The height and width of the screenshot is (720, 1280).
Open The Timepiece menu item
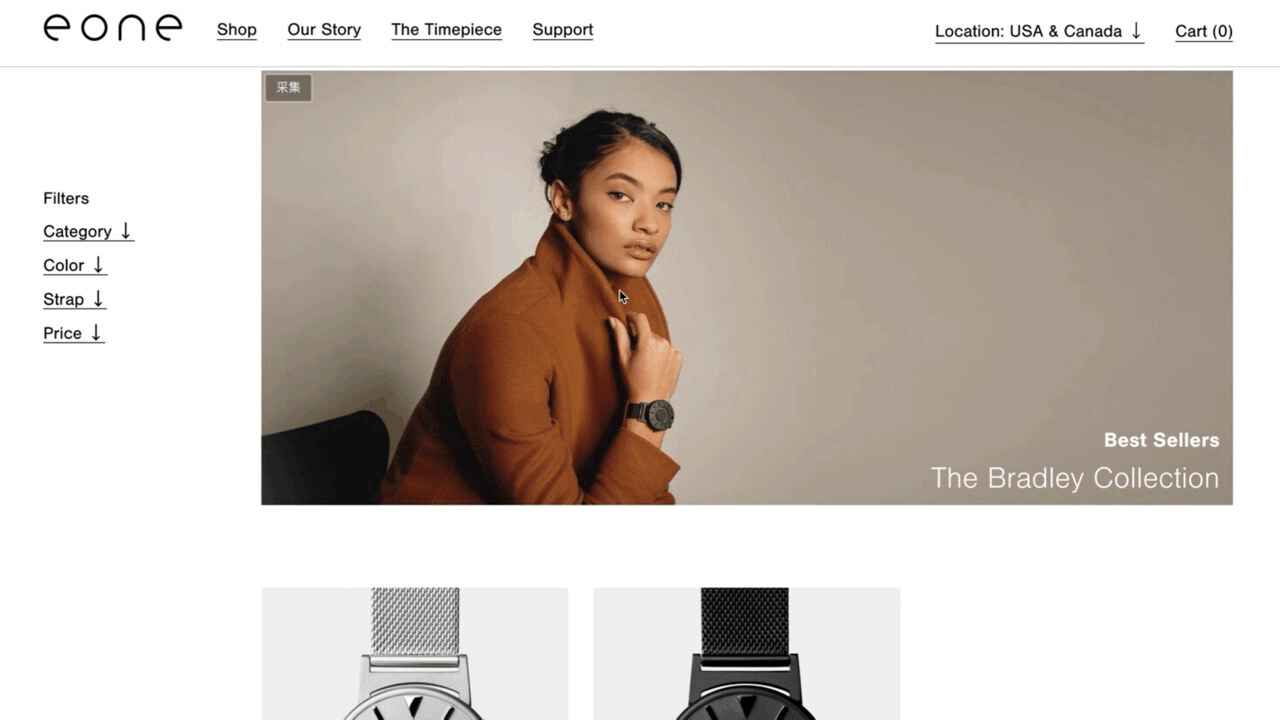click(446, 30)
